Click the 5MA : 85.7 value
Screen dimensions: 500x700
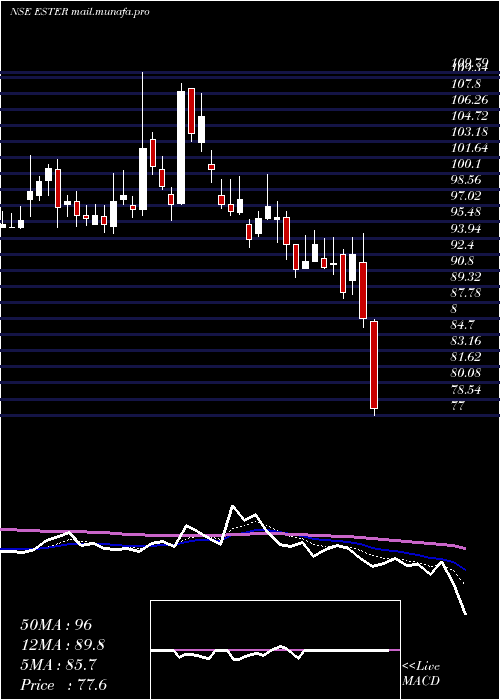[58, 665]
